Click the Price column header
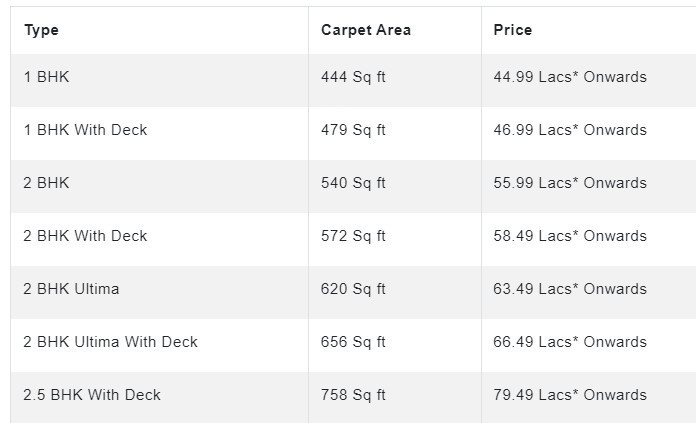The image size is (696, 423). (x=513, y=30)
